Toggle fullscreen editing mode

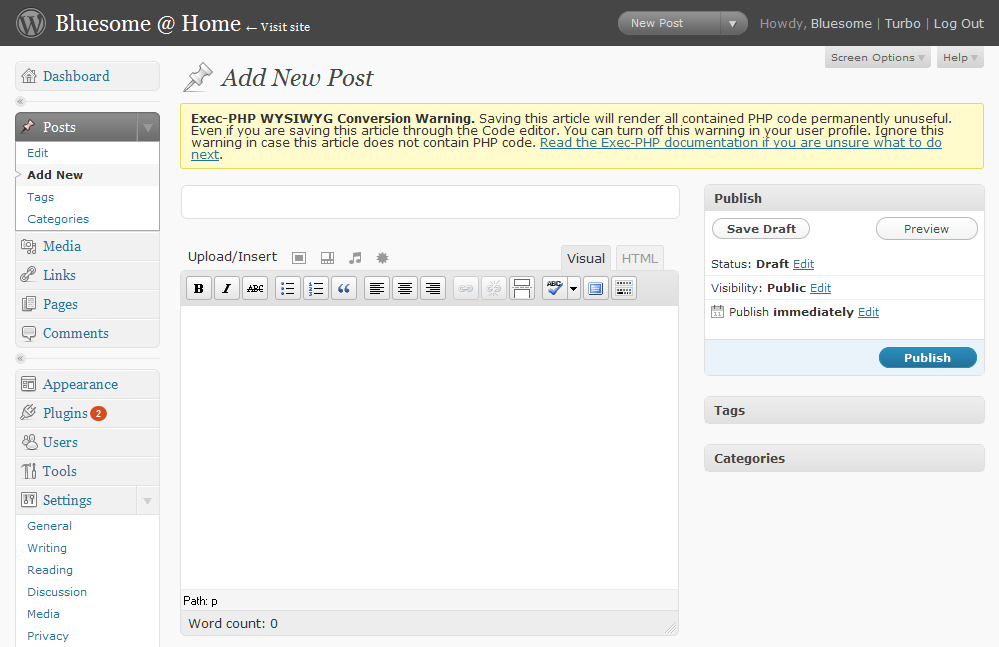point(596,289)
